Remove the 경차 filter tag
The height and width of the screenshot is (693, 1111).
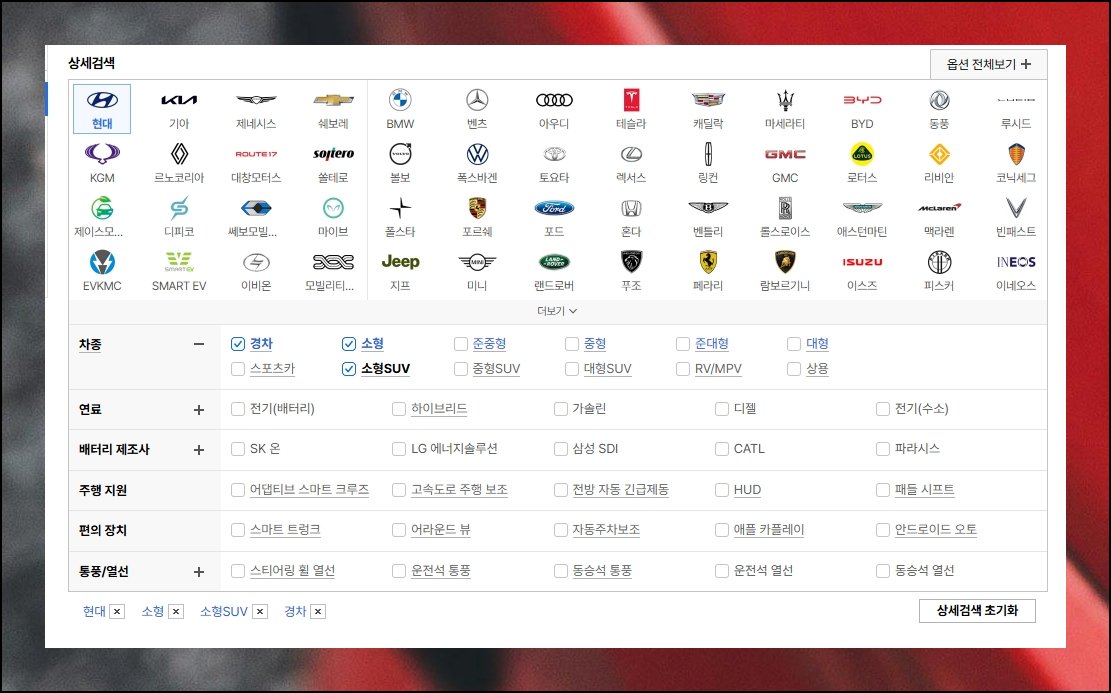pyautogui.click(x=318, y=612)
